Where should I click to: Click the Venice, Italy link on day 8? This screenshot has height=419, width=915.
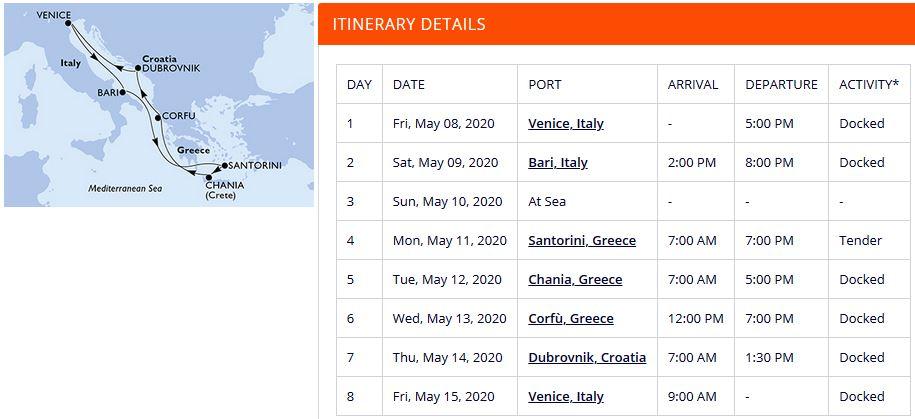[566, 397]
